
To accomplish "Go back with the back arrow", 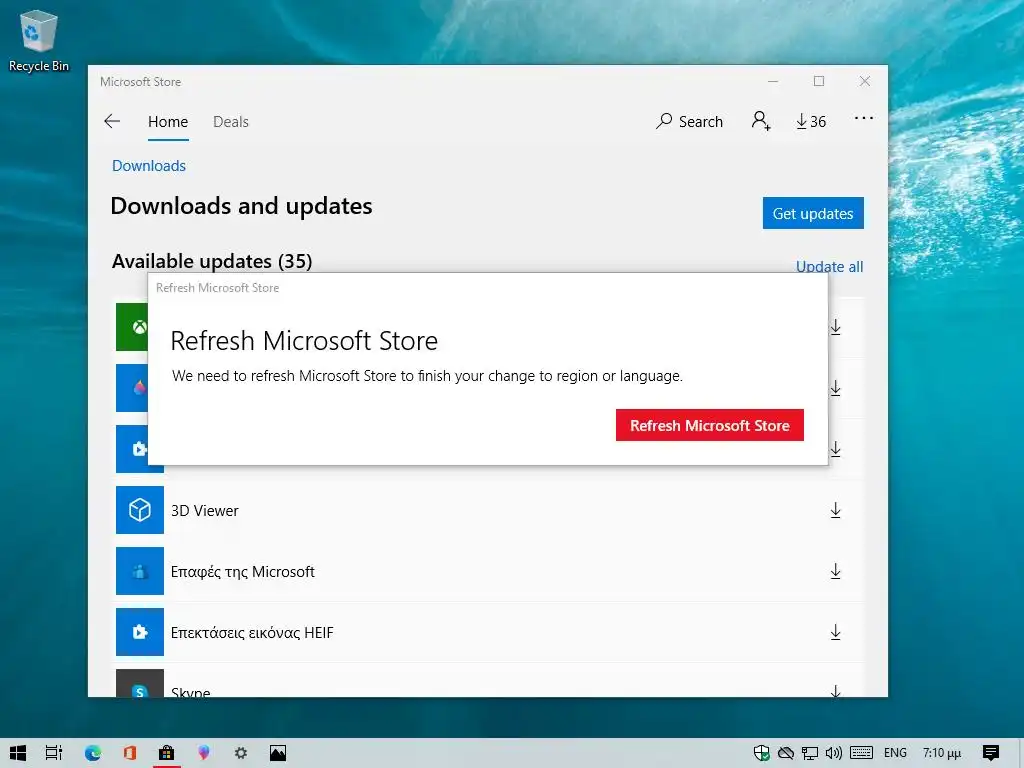I will click(x=112, y=121).
